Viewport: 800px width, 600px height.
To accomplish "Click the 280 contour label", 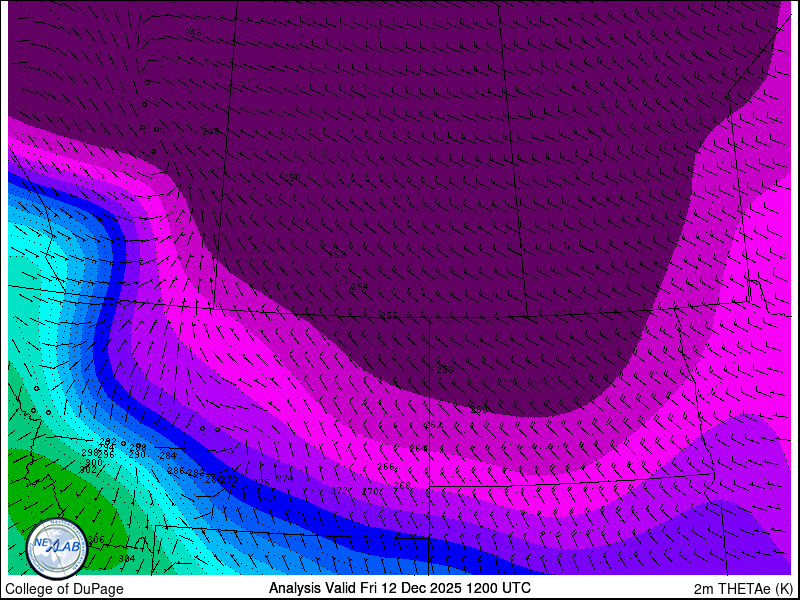I will pyautogui.click(x=213, y=479).
